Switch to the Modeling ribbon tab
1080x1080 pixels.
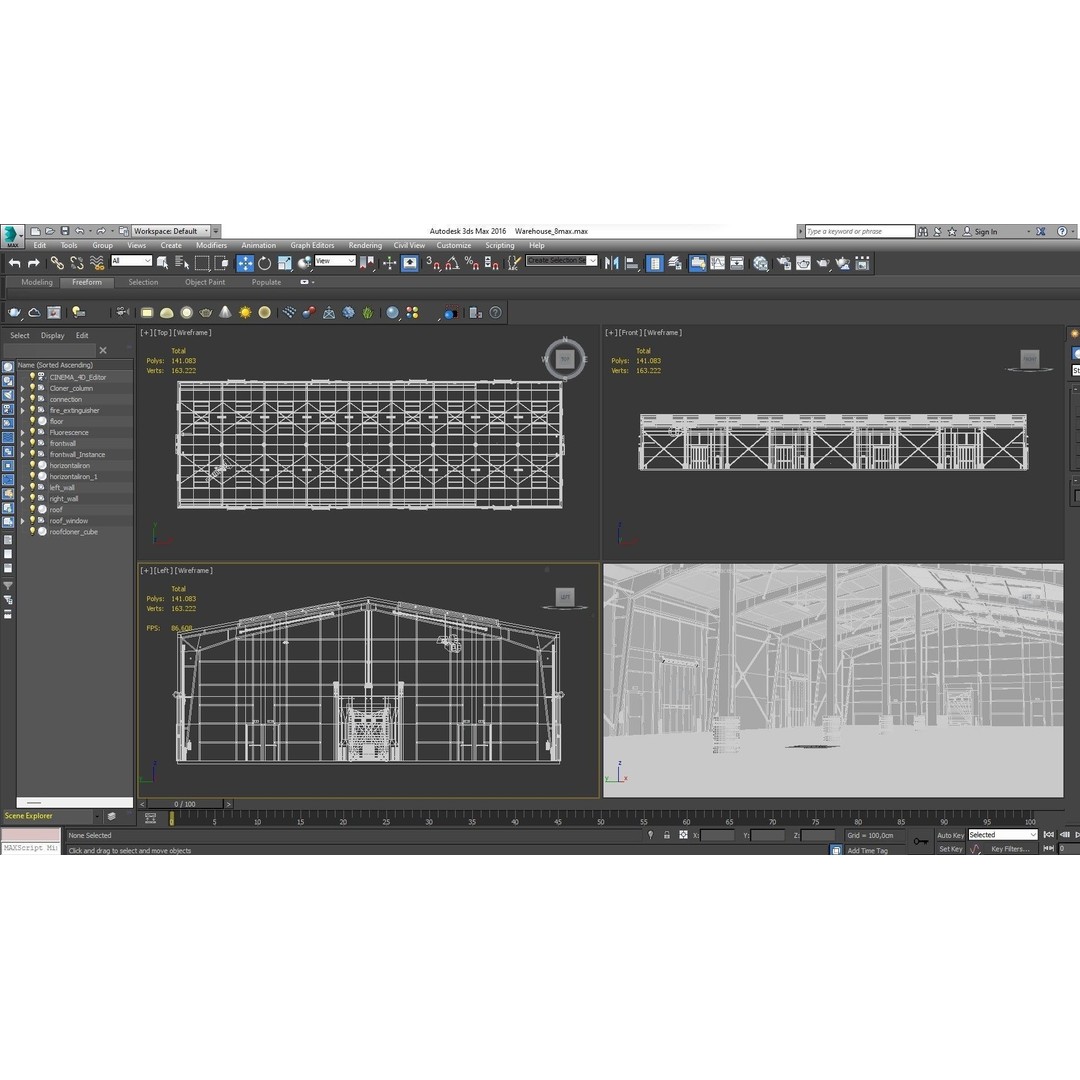tap(37, 282)
